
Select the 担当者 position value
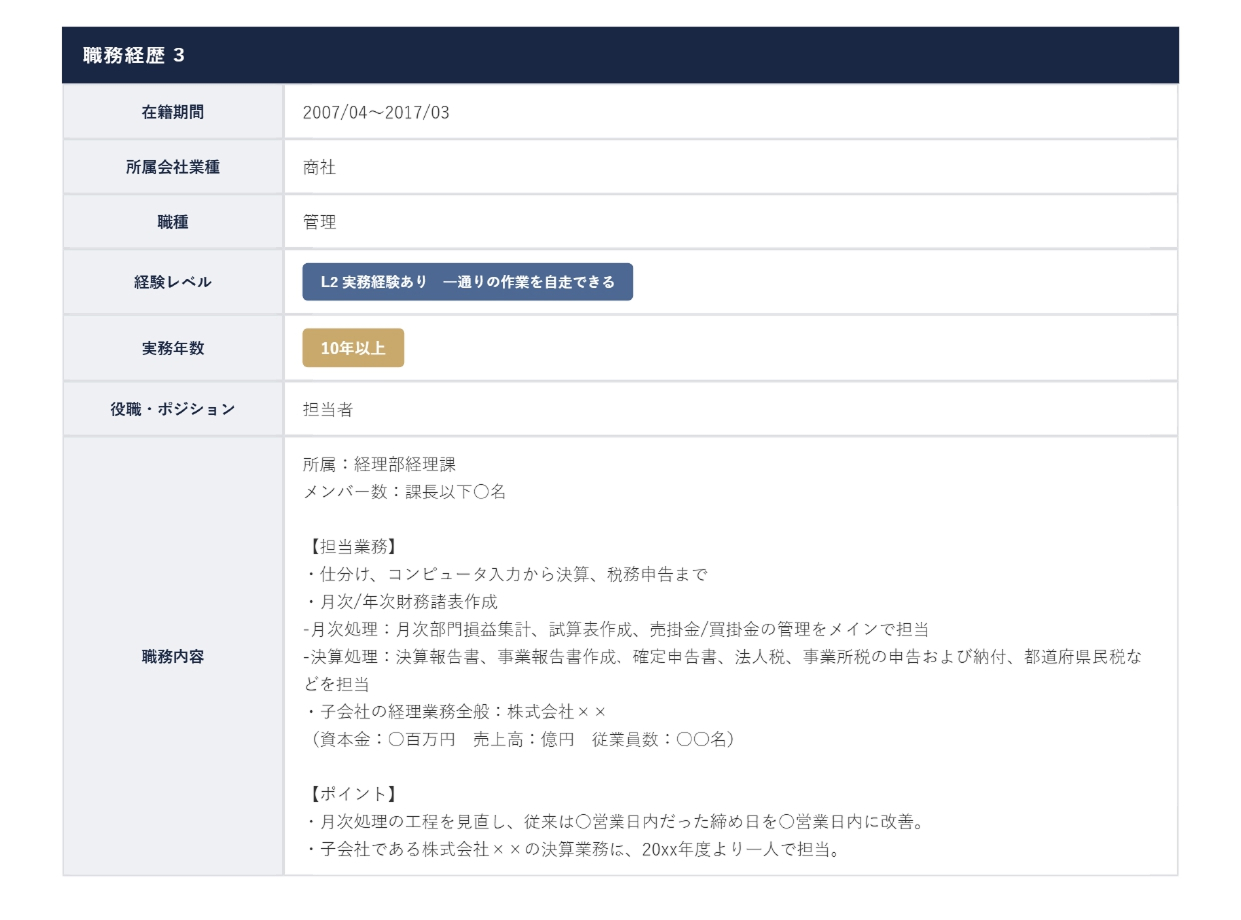pyautogui.click(x=328, y=409)
